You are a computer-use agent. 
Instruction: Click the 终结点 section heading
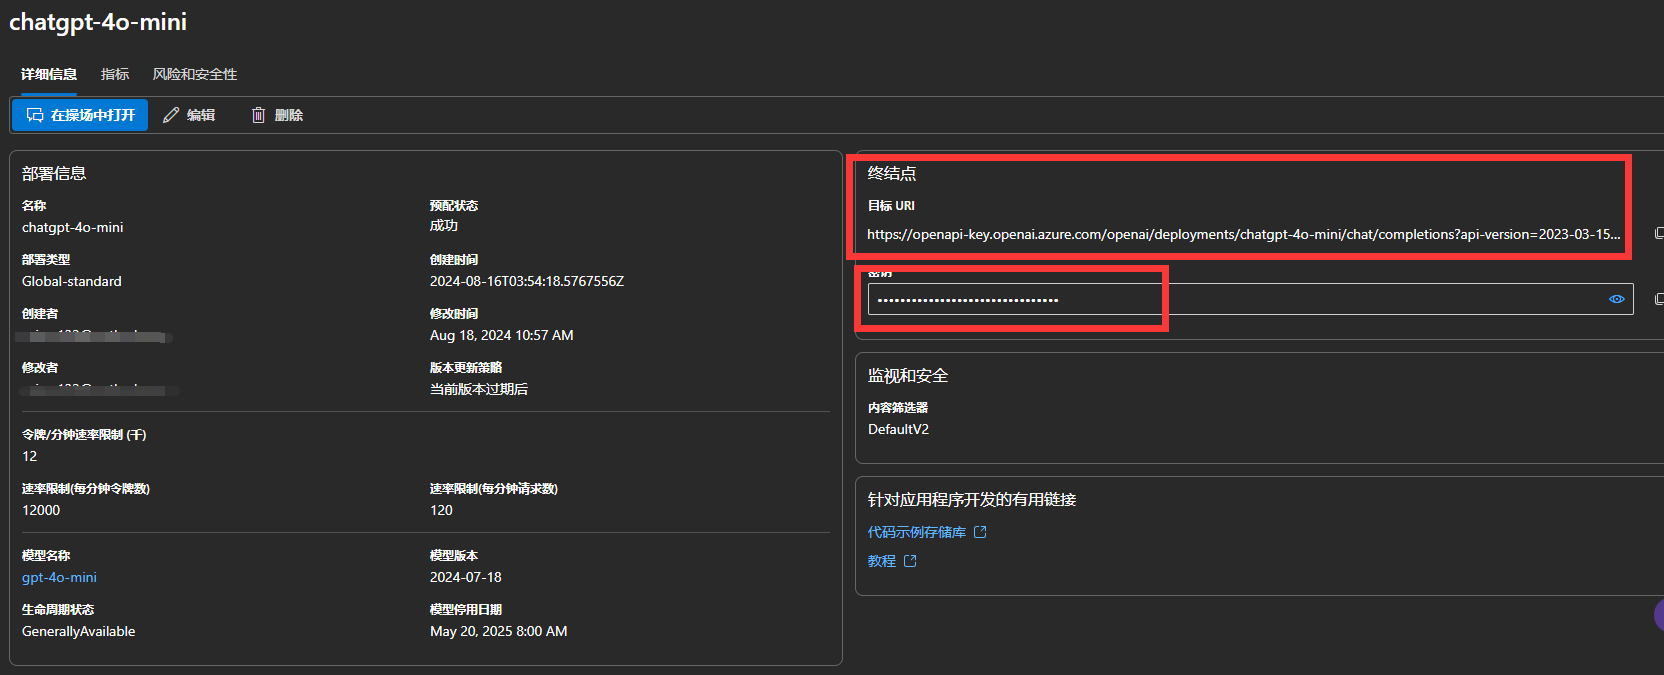(892, 173)
